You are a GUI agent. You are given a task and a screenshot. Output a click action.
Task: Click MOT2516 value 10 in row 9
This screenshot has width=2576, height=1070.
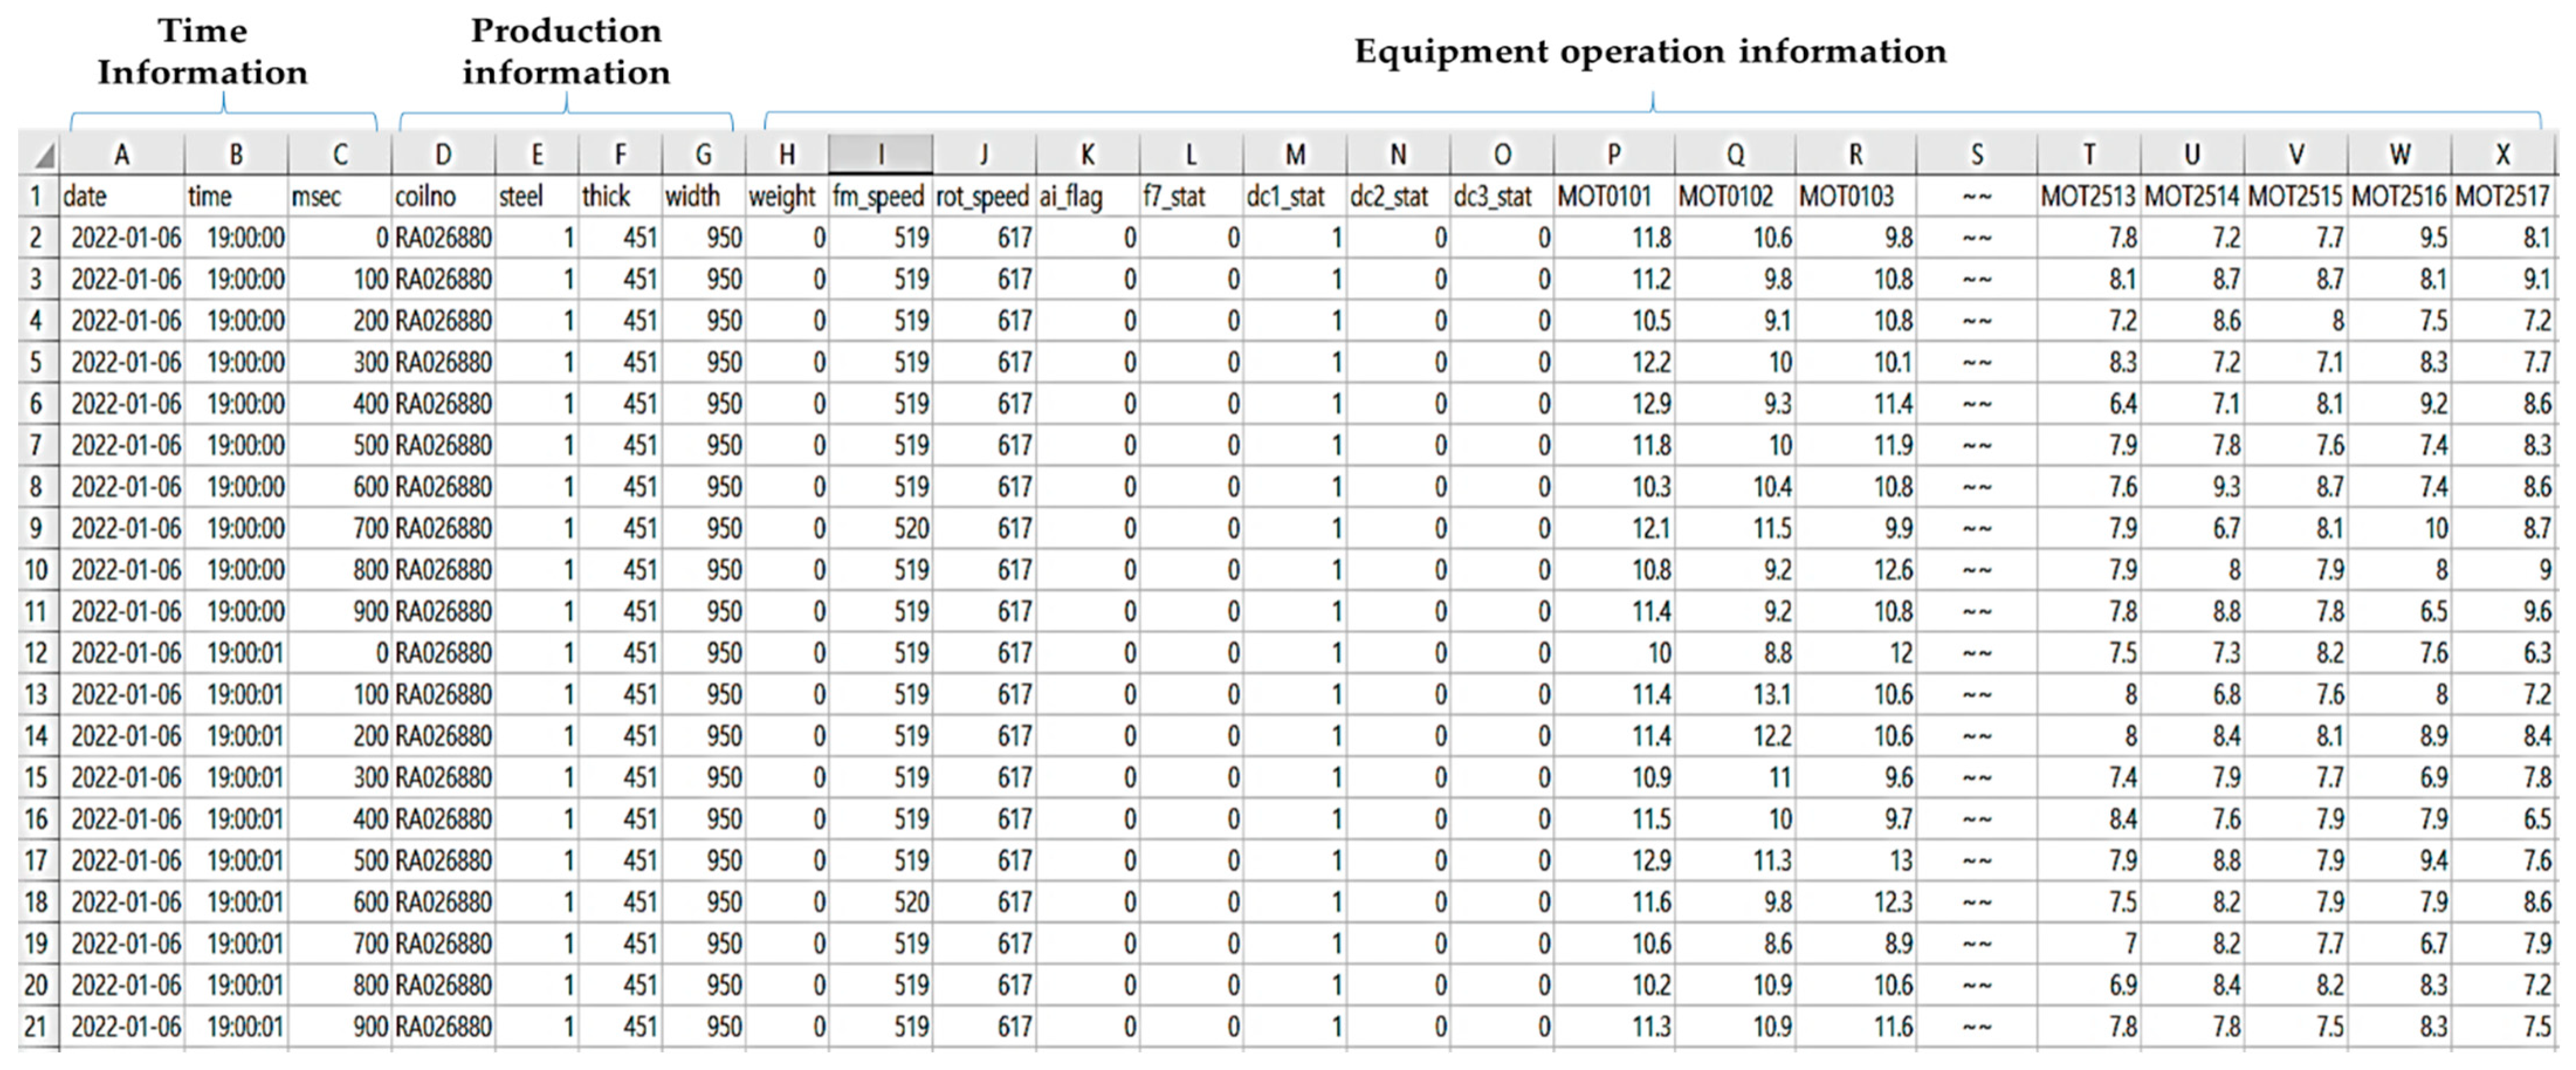pos(2399,528)
